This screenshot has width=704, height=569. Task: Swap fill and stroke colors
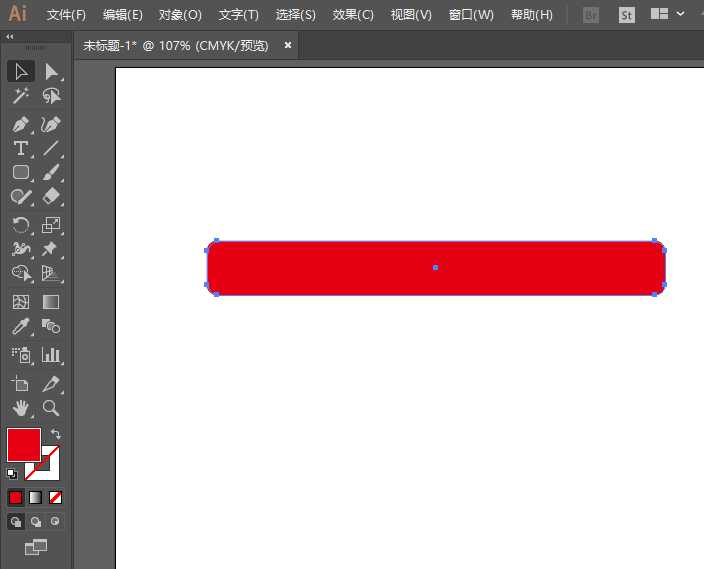tap(56, 434)
